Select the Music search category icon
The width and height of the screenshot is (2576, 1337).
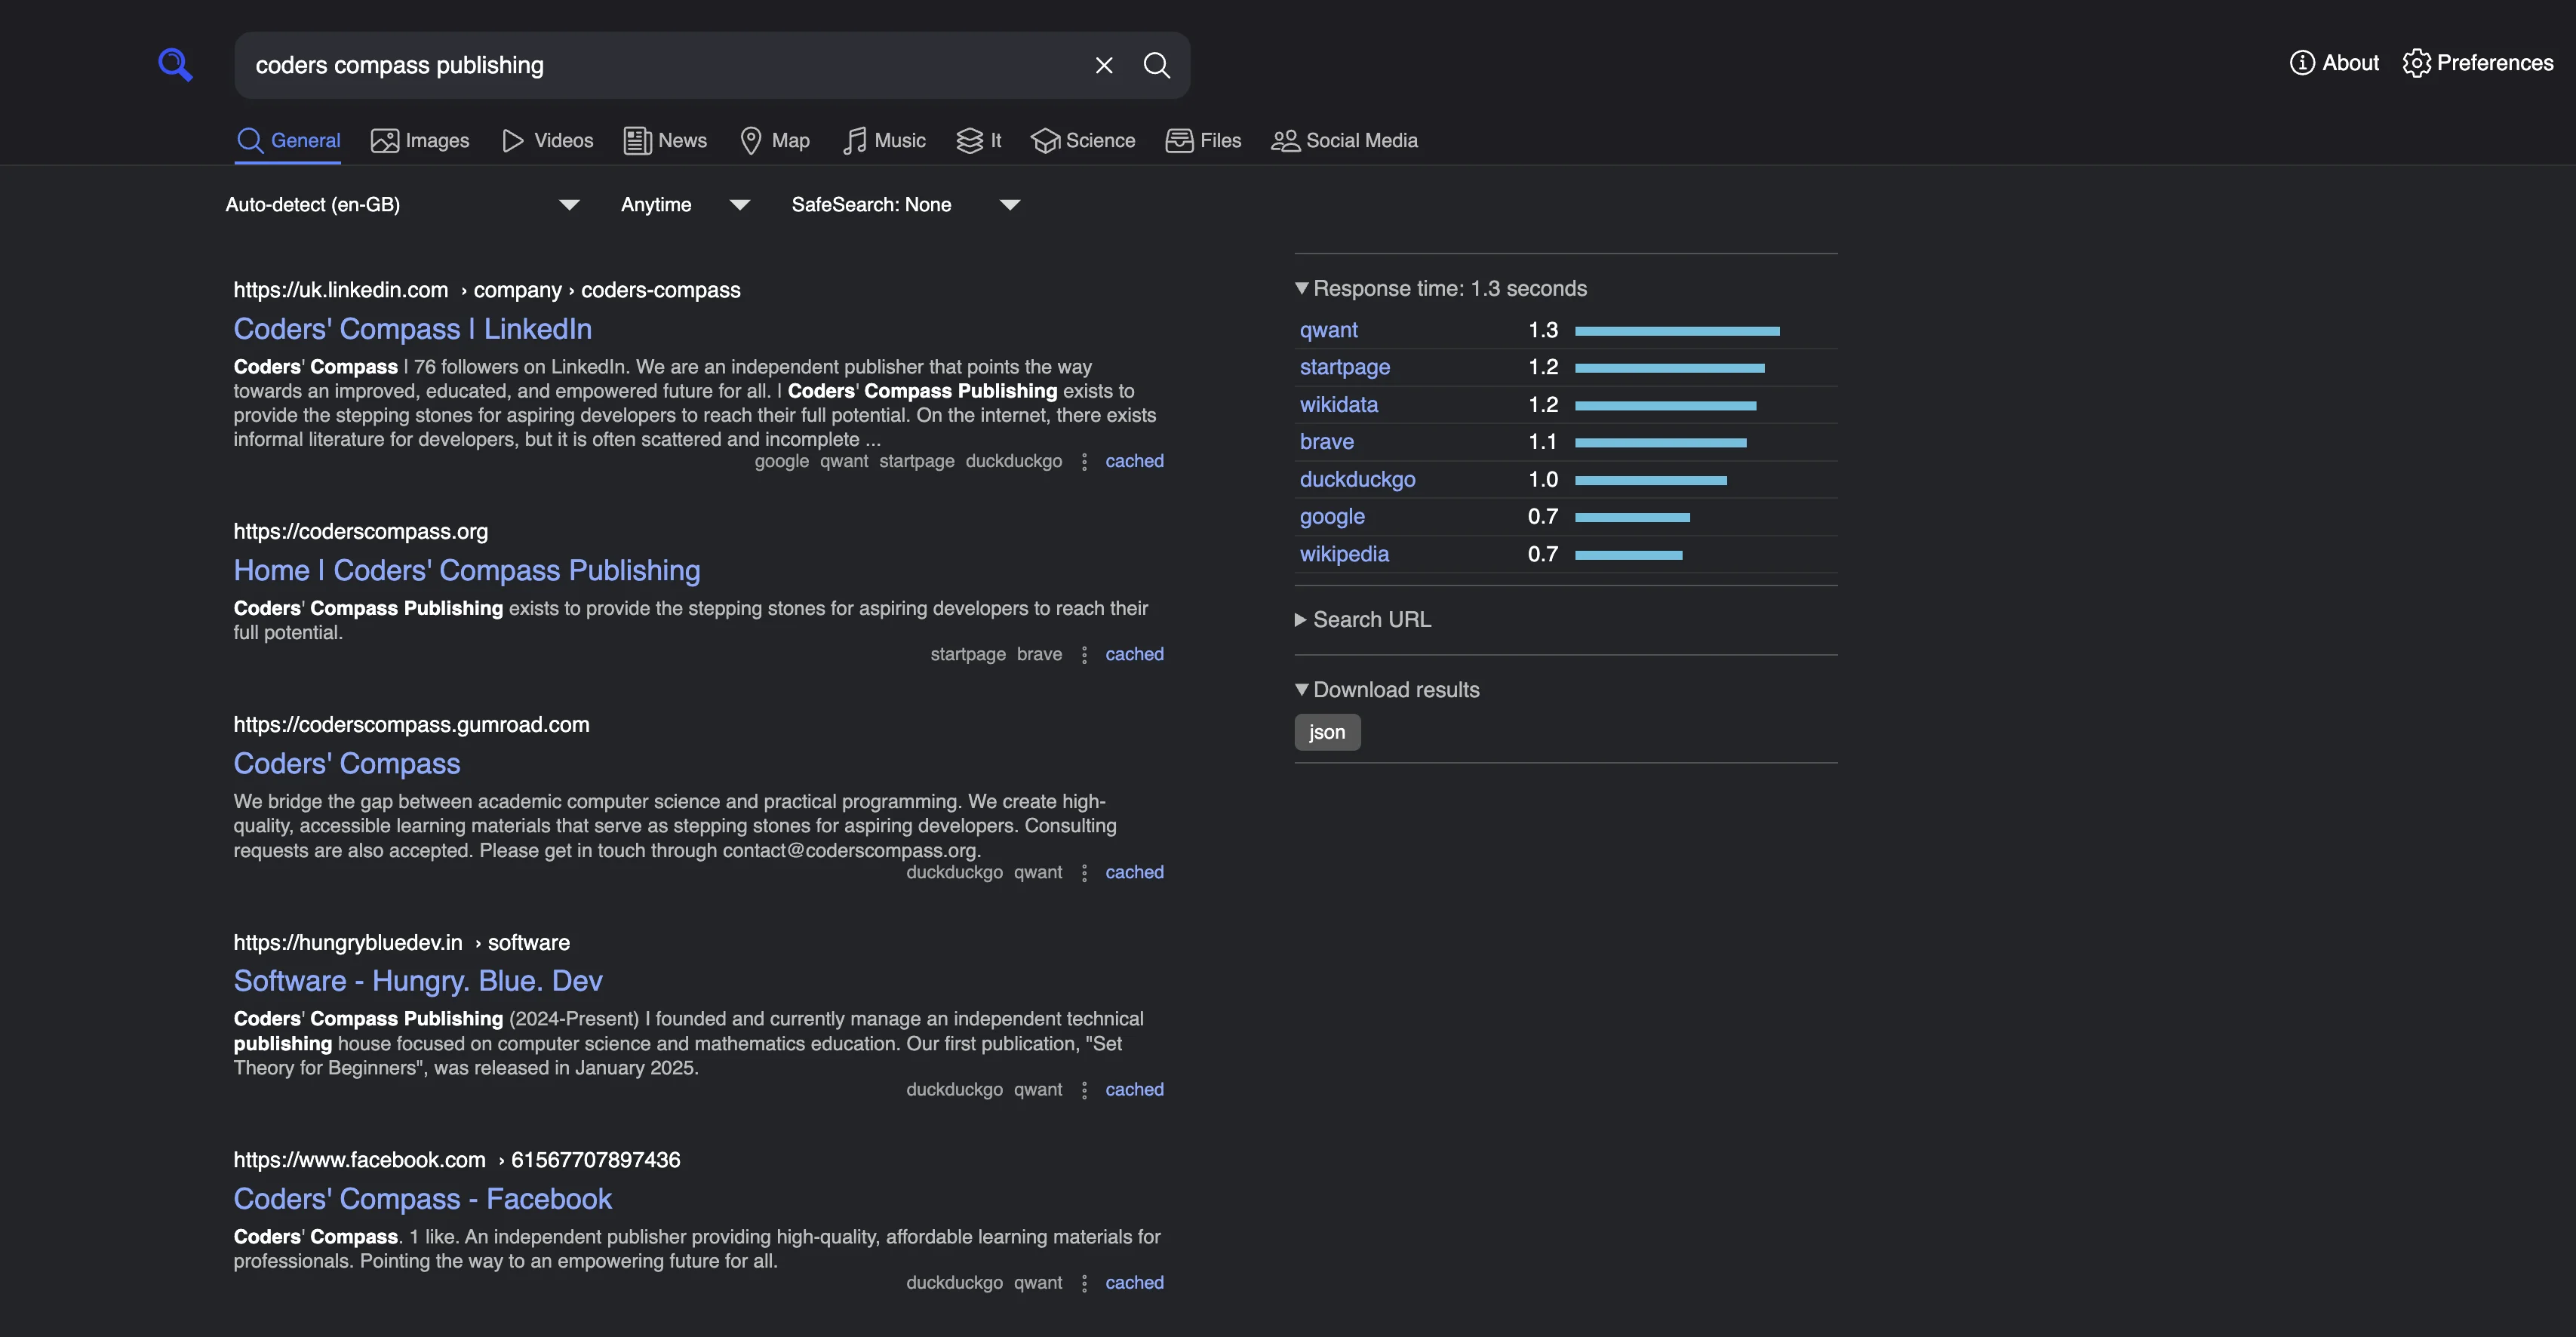click(x=854, y=140)
